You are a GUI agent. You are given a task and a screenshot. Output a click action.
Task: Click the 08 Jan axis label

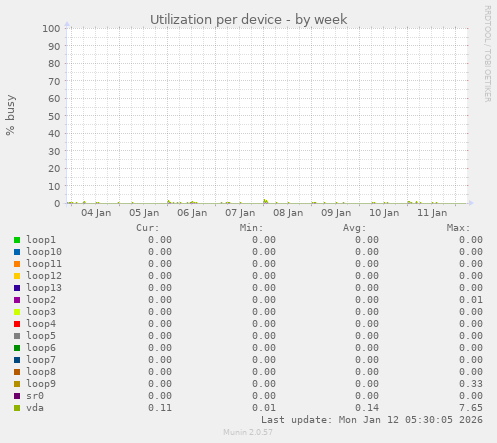(x=288, y=213)
